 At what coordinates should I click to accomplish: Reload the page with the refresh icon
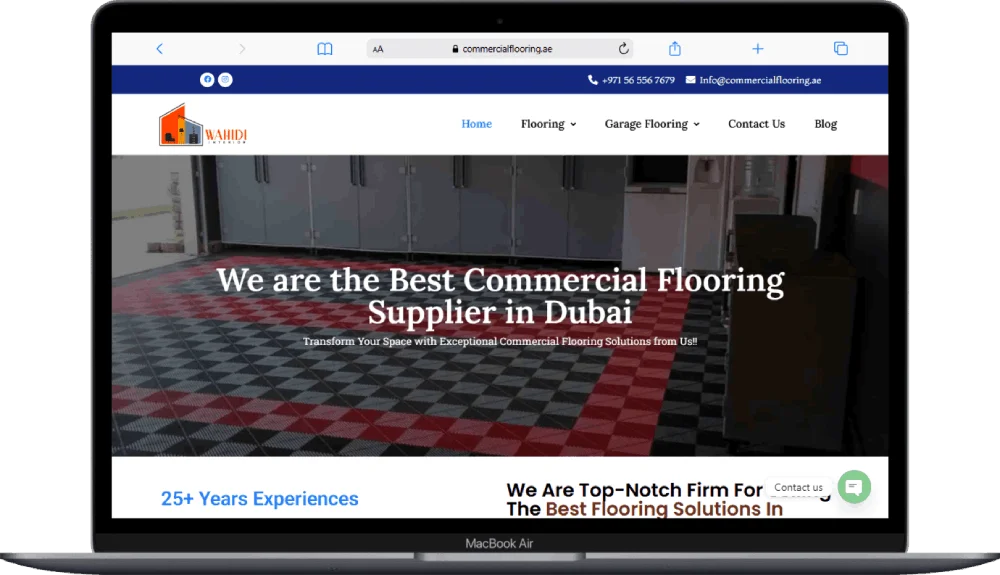pyautogui.click(x=624, y=49)
